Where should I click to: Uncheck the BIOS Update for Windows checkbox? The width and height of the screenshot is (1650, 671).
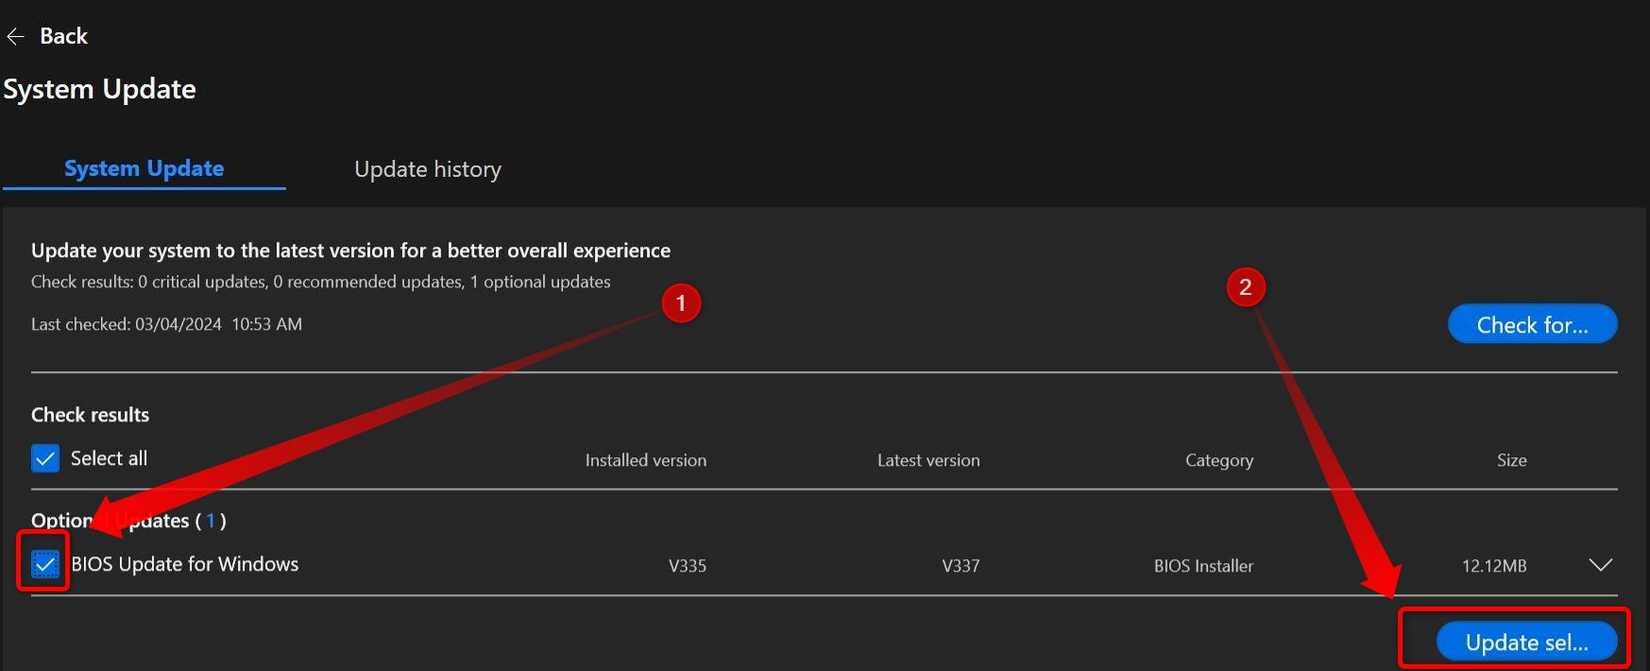click(x=43, y=563)
